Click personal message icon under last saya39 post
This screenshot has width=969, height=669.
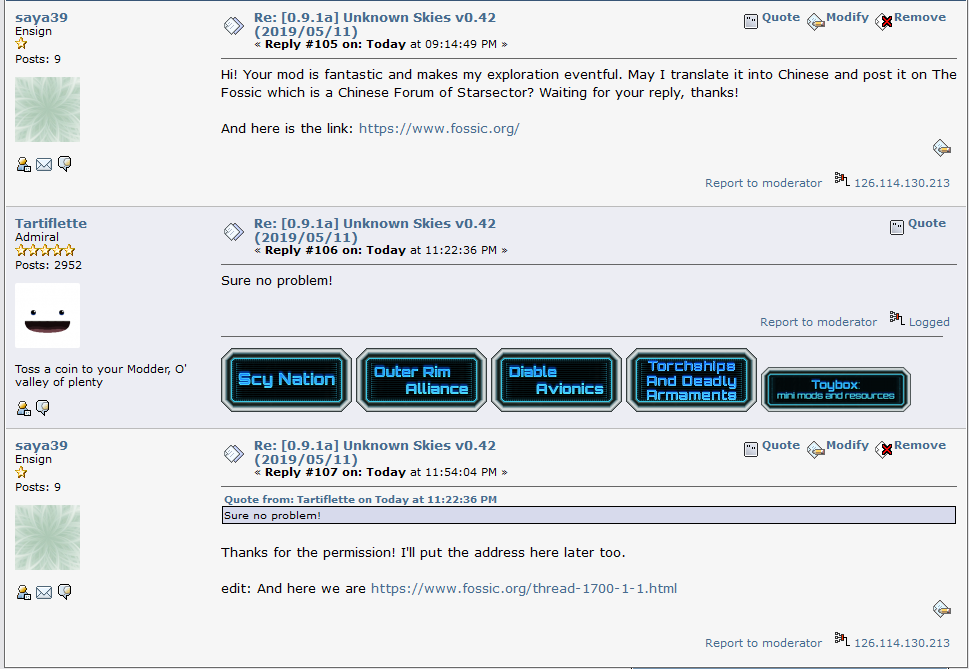65,592
